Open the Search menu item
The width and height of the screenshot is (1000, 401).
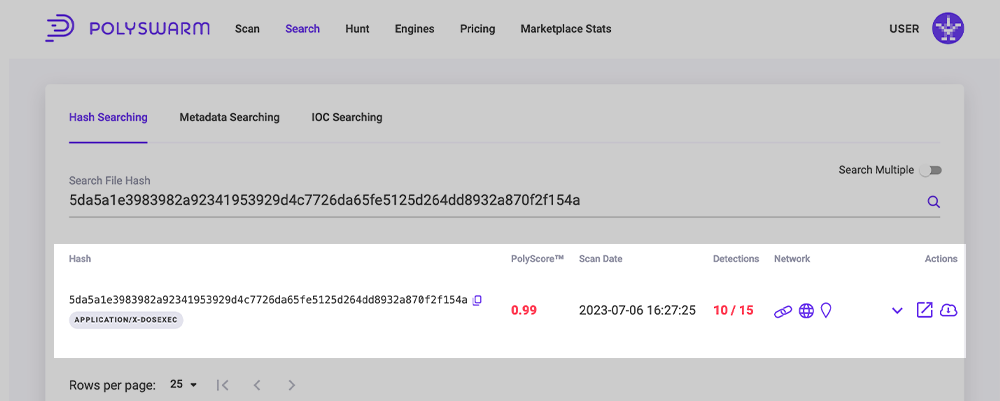point(302,29)
